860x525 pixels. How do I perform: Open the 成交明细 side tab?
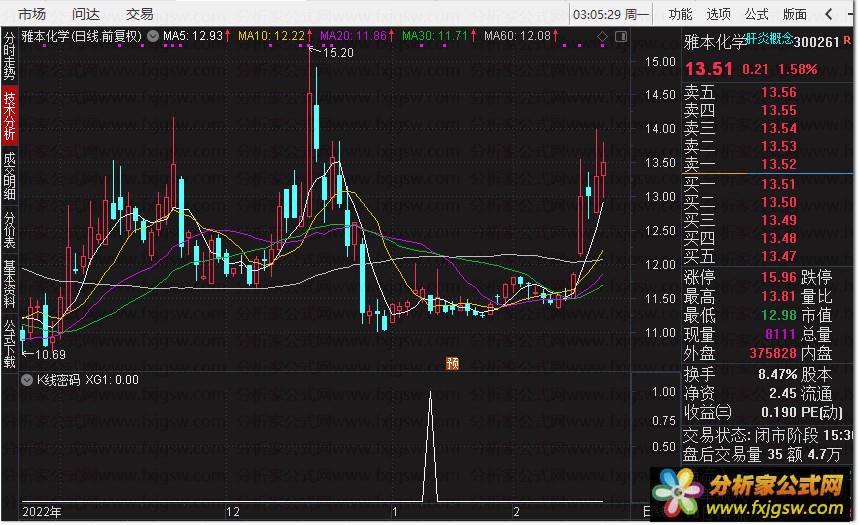click(9, 176)
